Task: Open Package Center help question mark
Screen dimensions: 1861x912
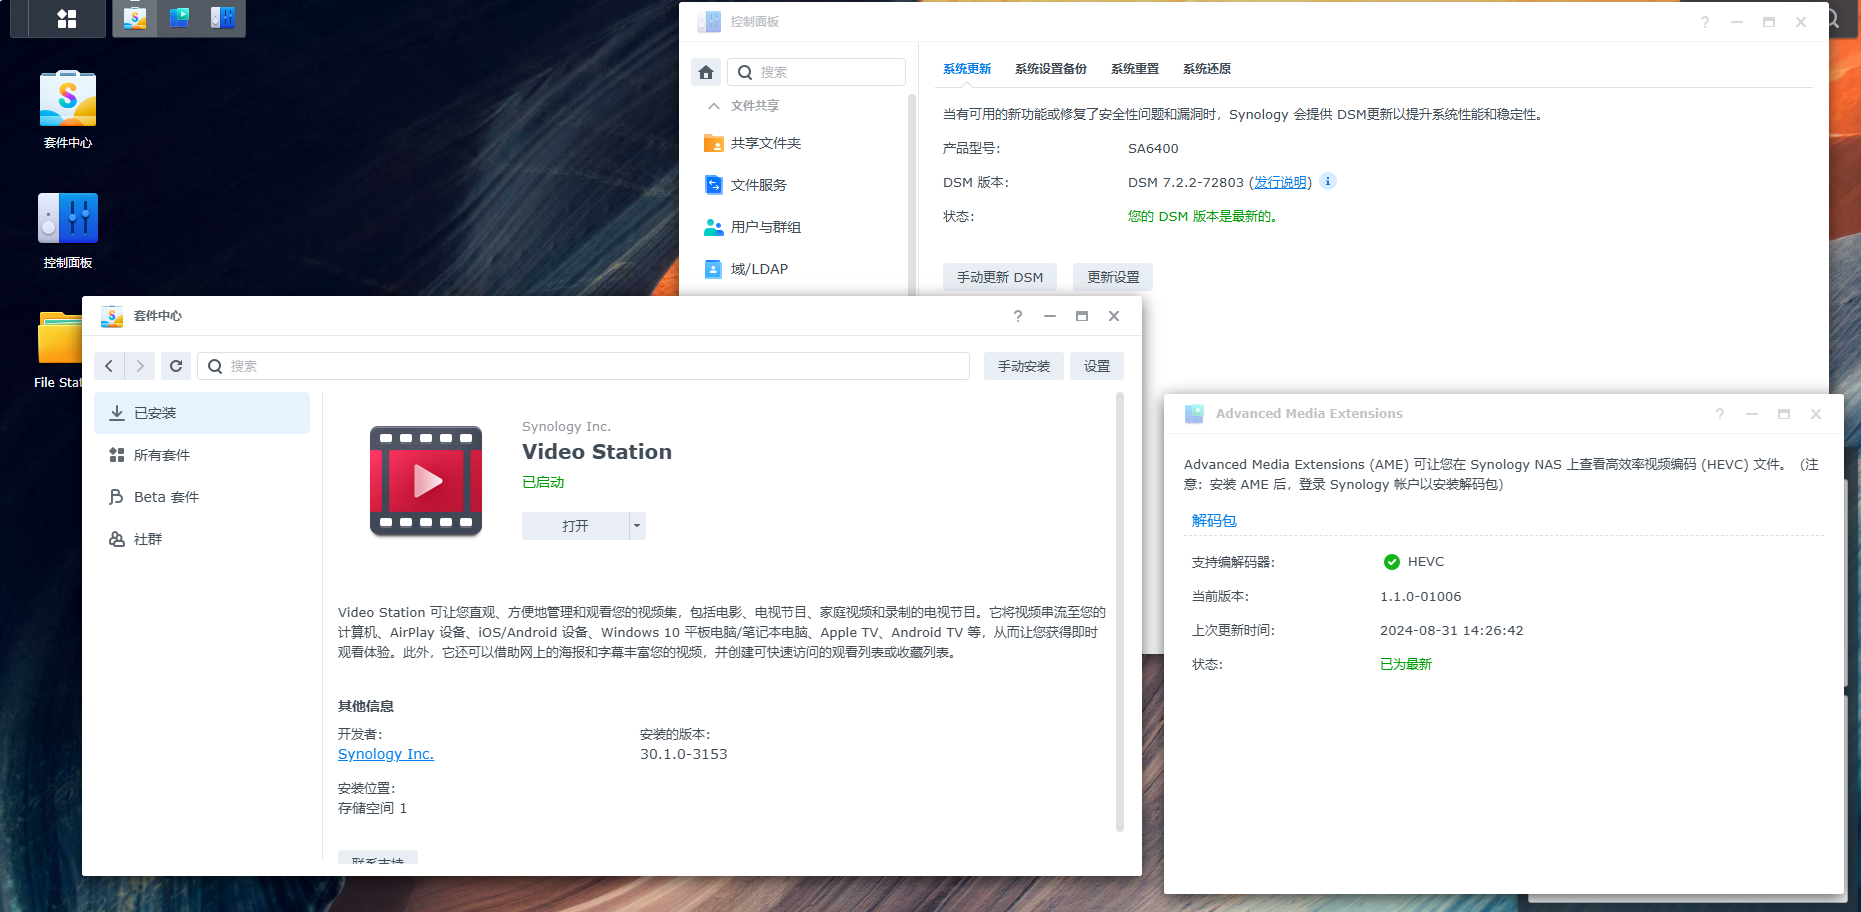Action: (x=1018, y=316)
